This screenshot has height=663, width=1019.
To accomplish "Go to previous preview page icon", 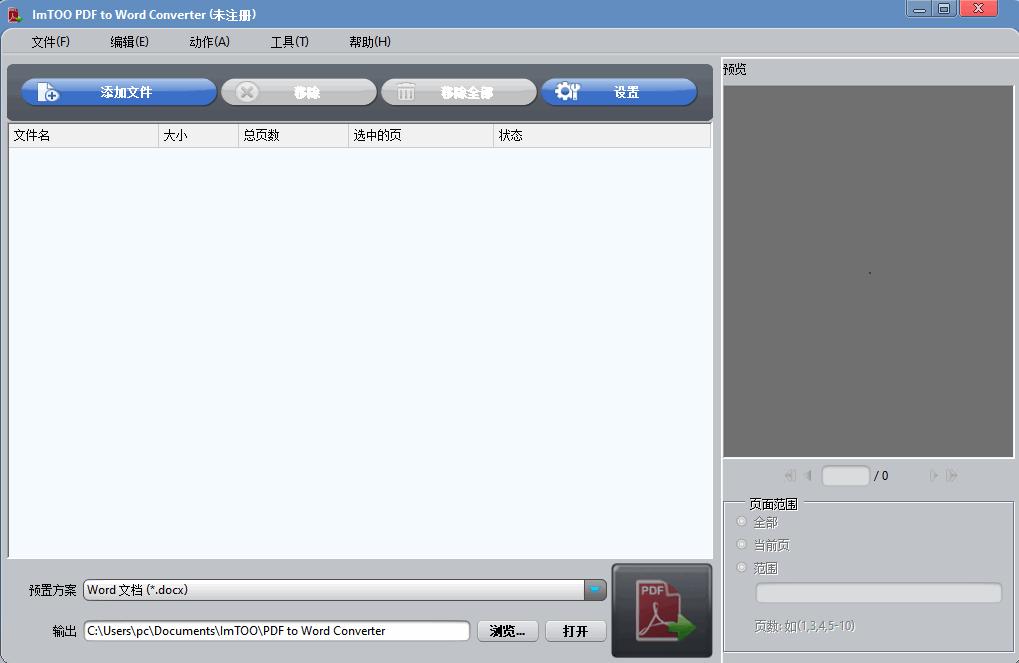I will pos(808,476).
